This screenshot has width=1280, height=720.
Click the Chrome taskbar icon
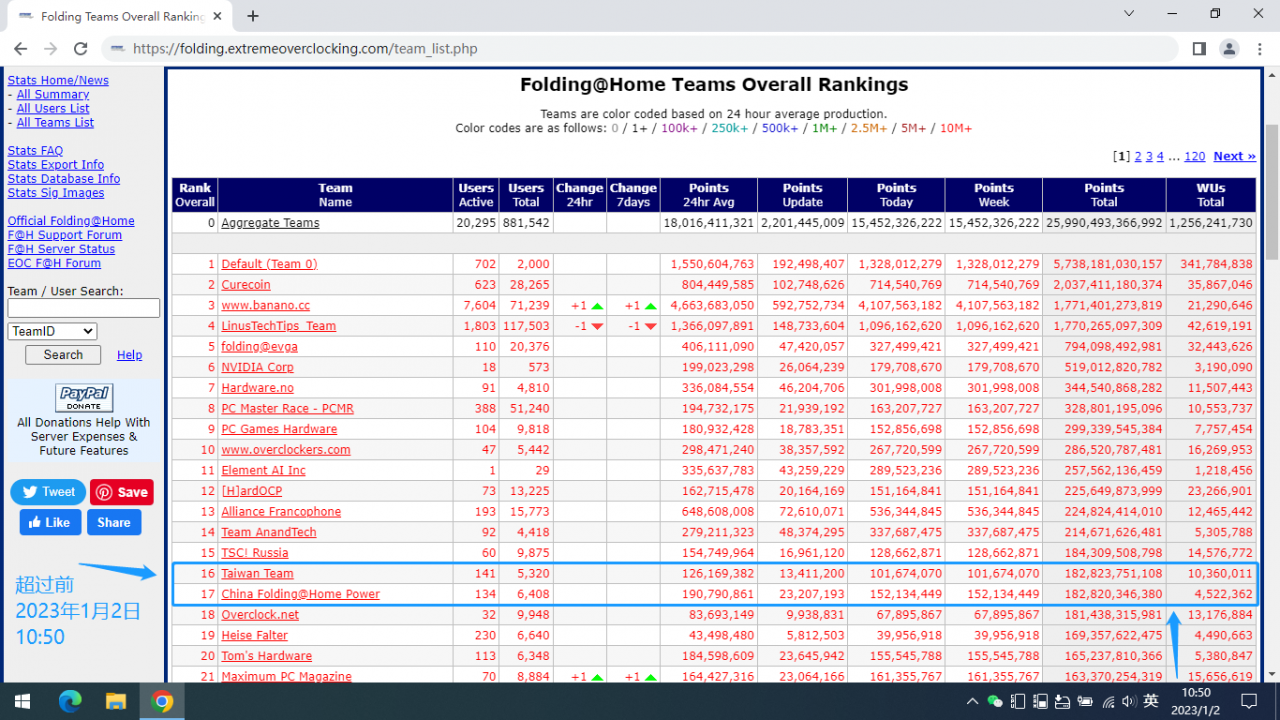(x=162, y=701)
